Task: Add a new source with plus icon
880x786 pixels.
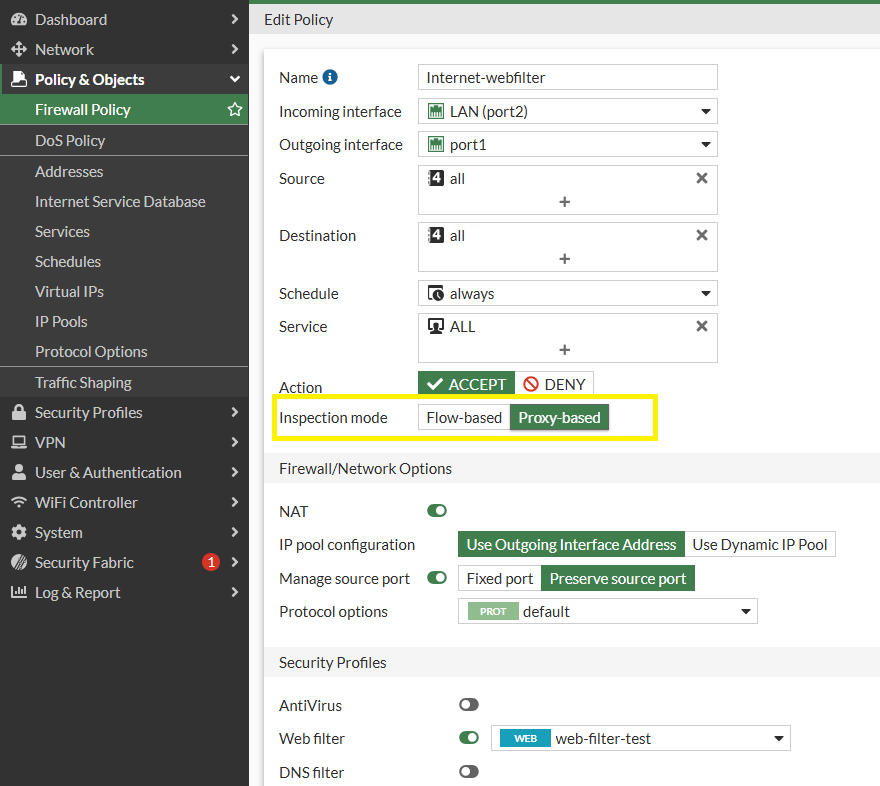Action: pos(565,202)
